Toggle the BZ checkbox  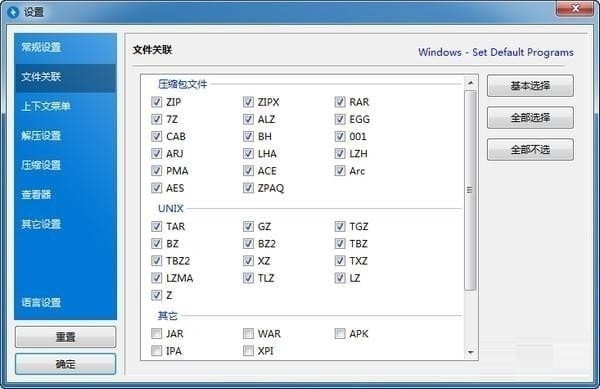157,244
